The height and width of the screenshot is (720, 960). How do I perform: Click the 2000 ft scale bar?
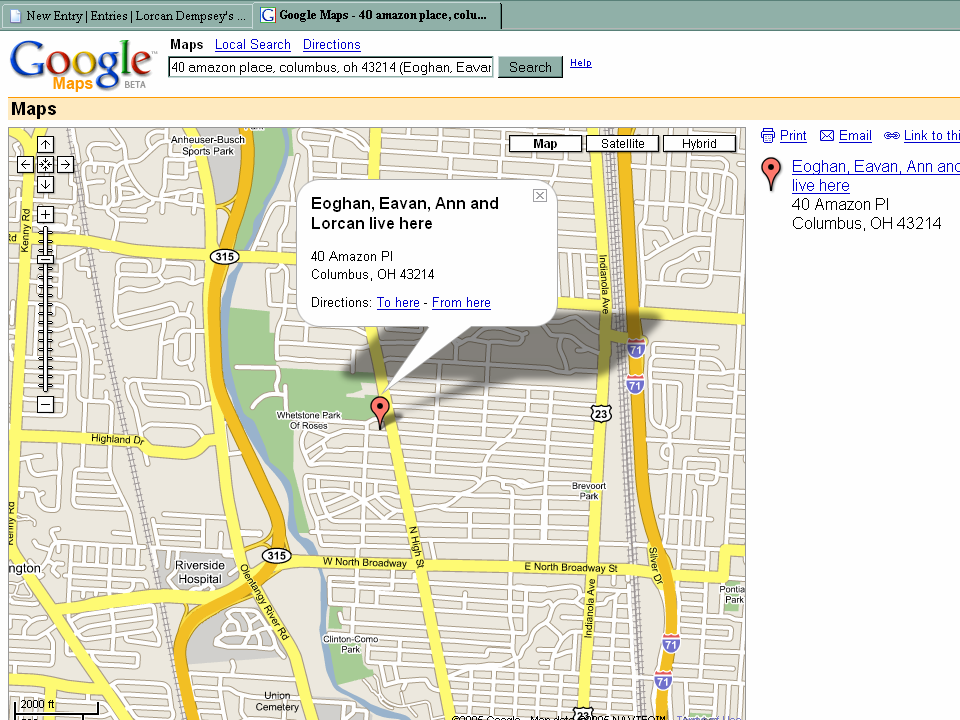pyautogui.click(x=55, y=706)
